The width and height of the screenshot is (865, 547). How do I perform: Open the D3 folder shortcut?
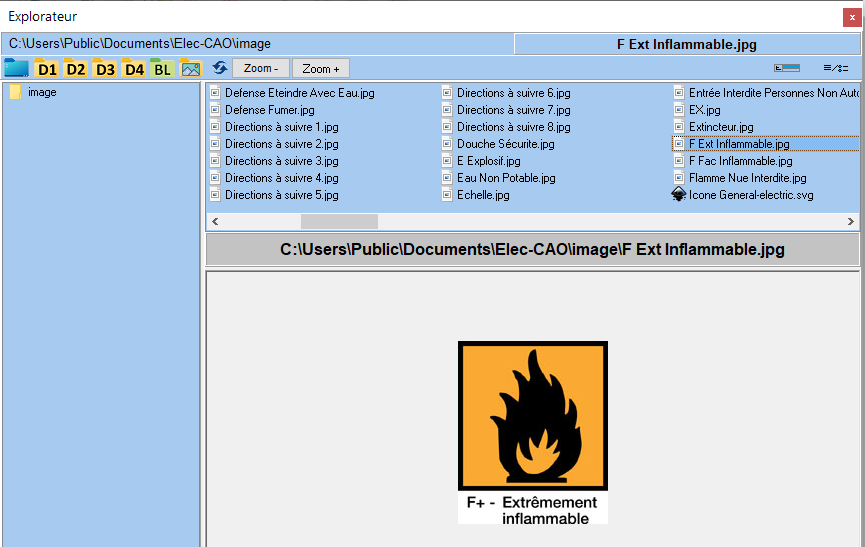pyautogui.click(x=104, y=68)
